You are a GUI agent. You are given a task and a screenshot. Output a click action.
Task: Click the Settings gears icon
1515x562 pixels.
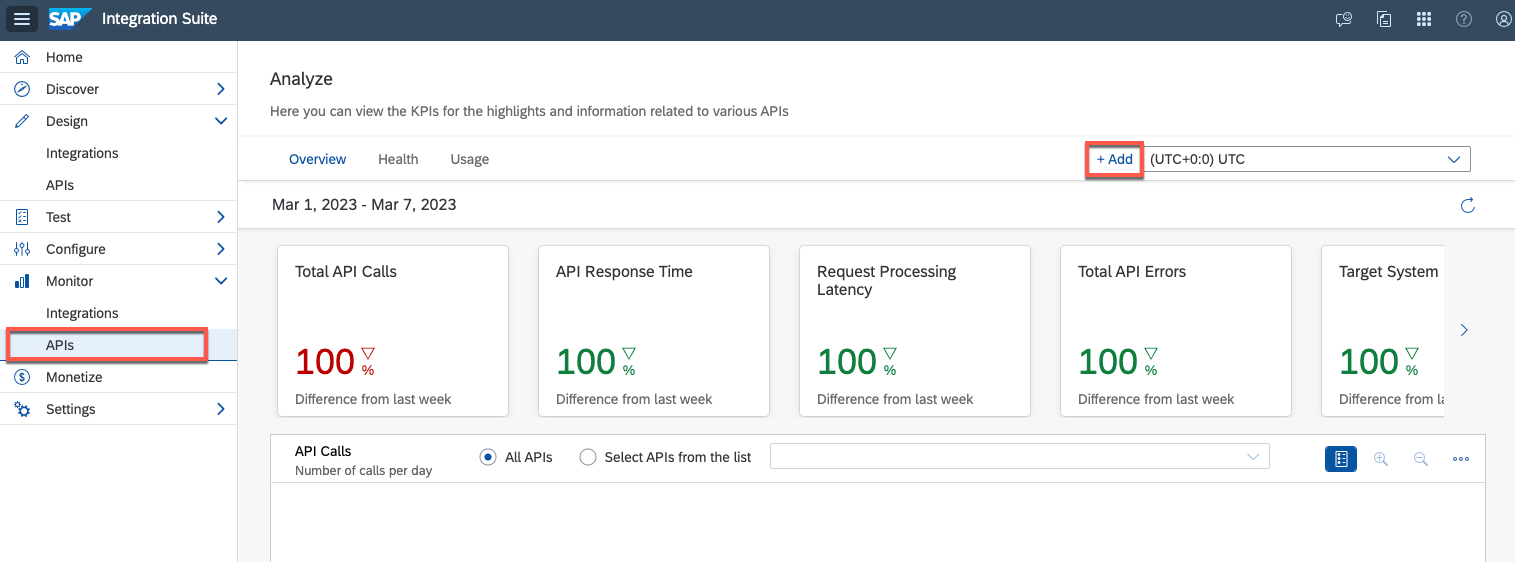pyautogui.click(x=22, y=409)
